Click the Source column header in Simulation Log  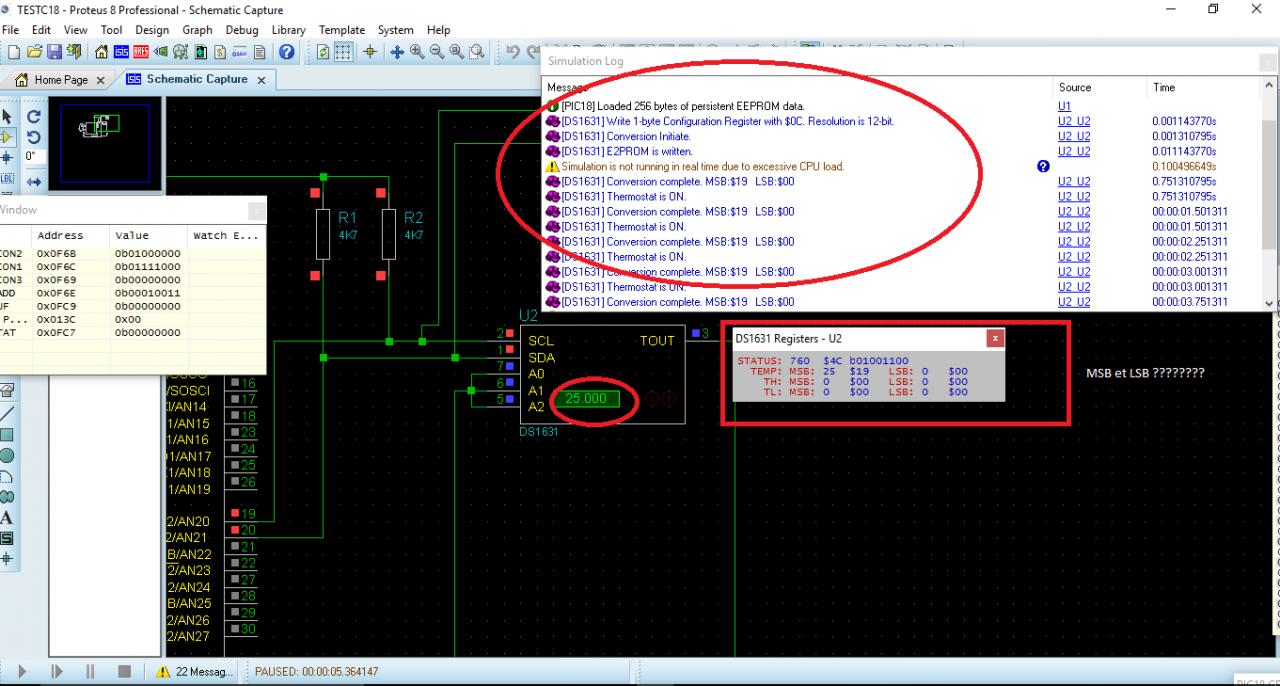[1075, 88]
